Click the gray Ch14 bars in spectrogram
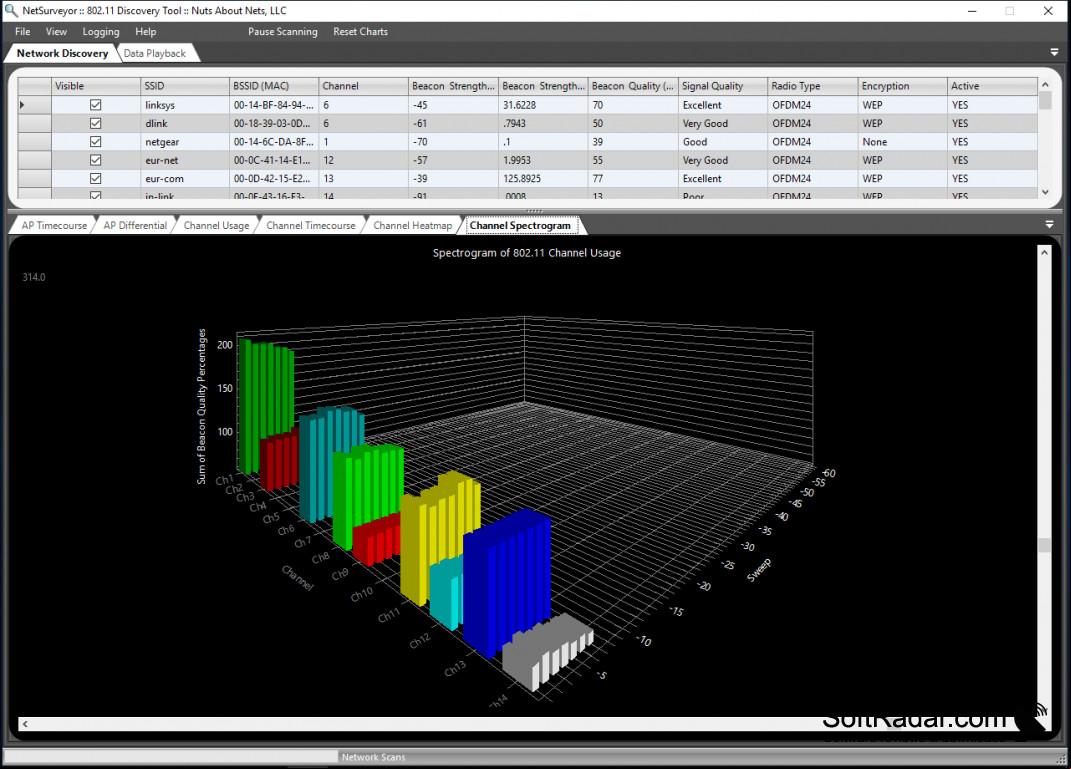Screen dimensions: 1071x769 coord(546,652)
